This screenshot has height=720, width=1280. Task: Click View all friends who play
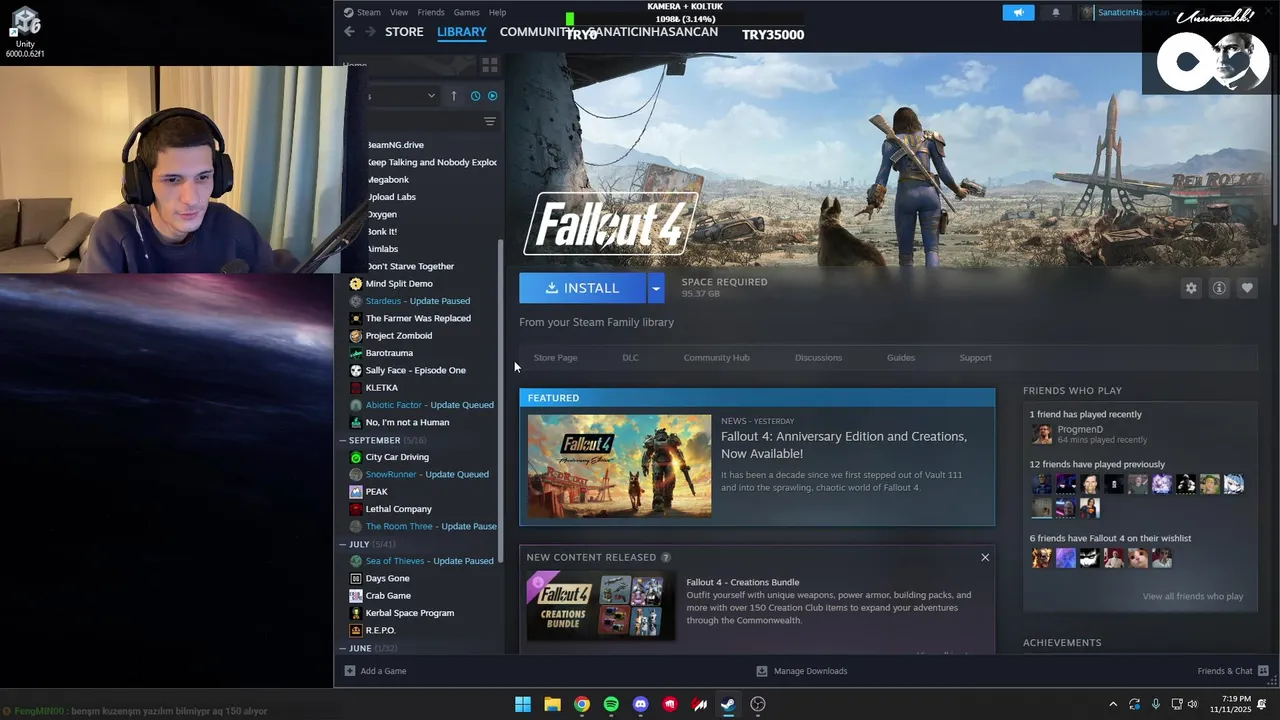coord(1192,596)
